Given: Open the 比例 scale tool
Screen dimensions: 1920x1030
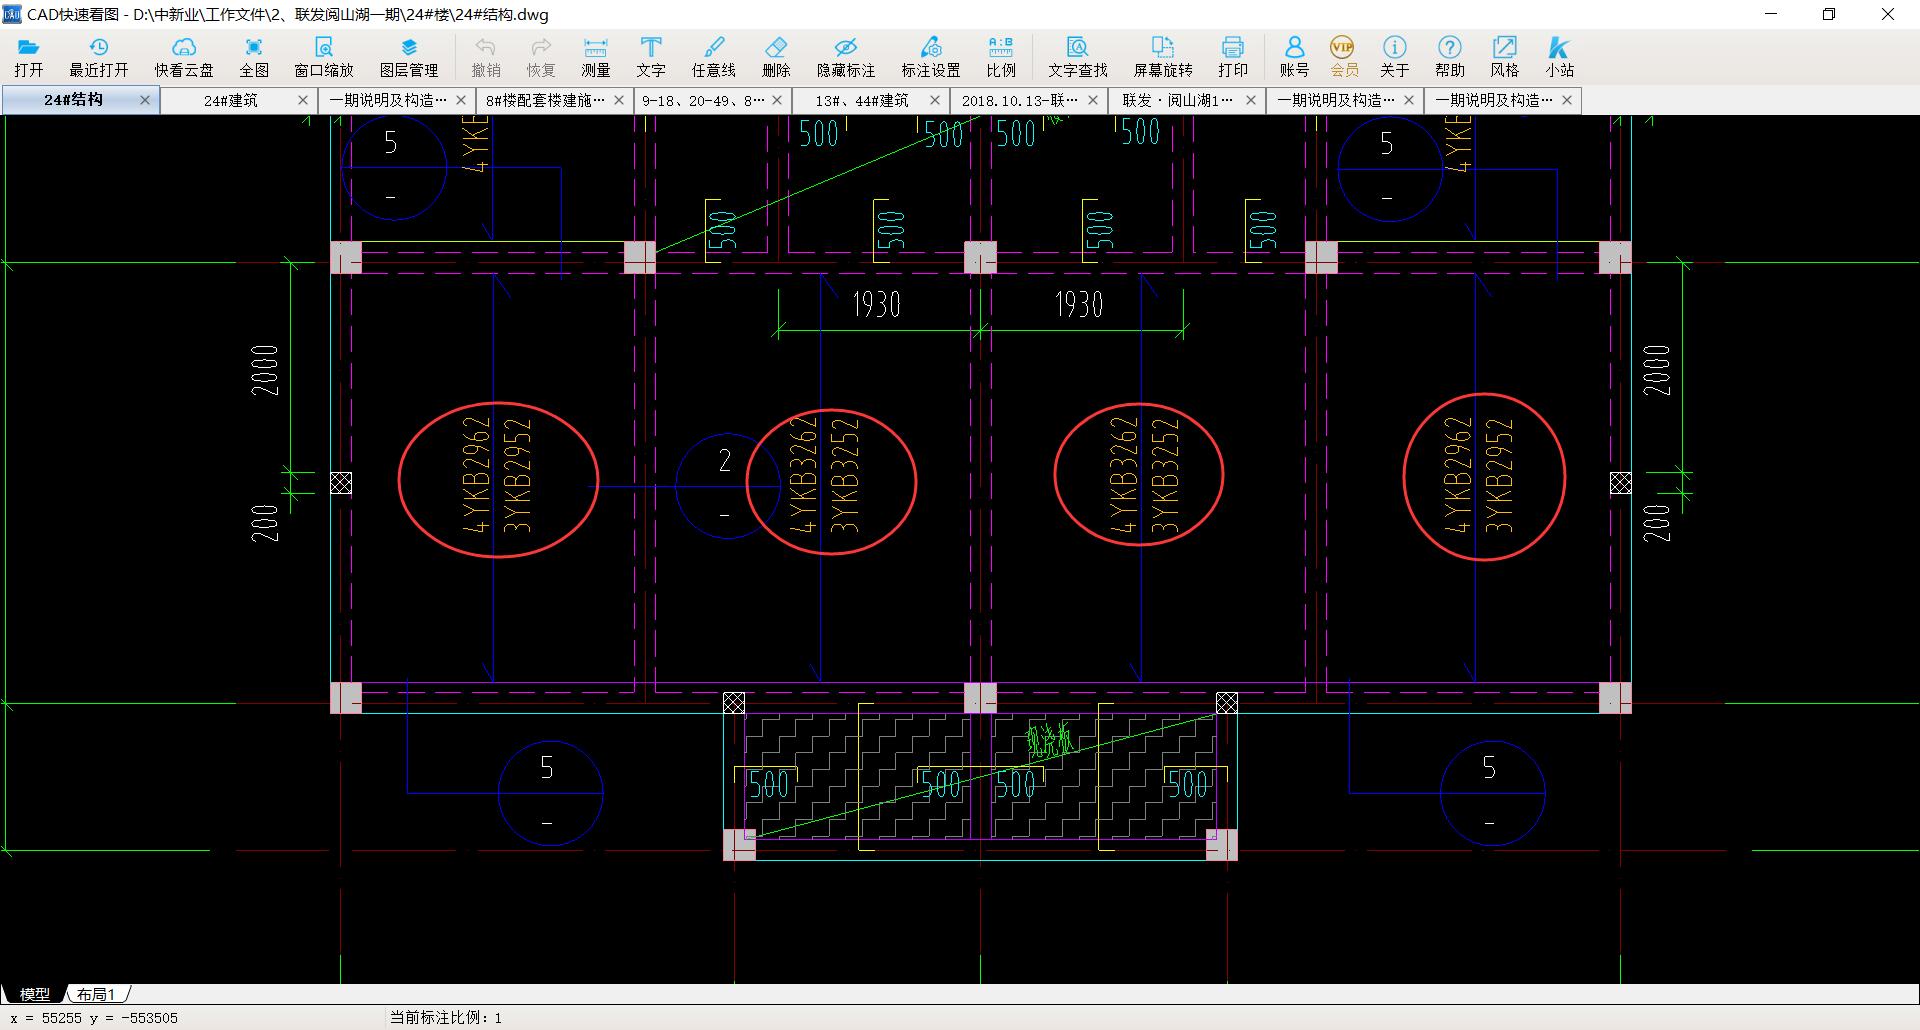Looking at the screenshot, I should coord(1001,57).
